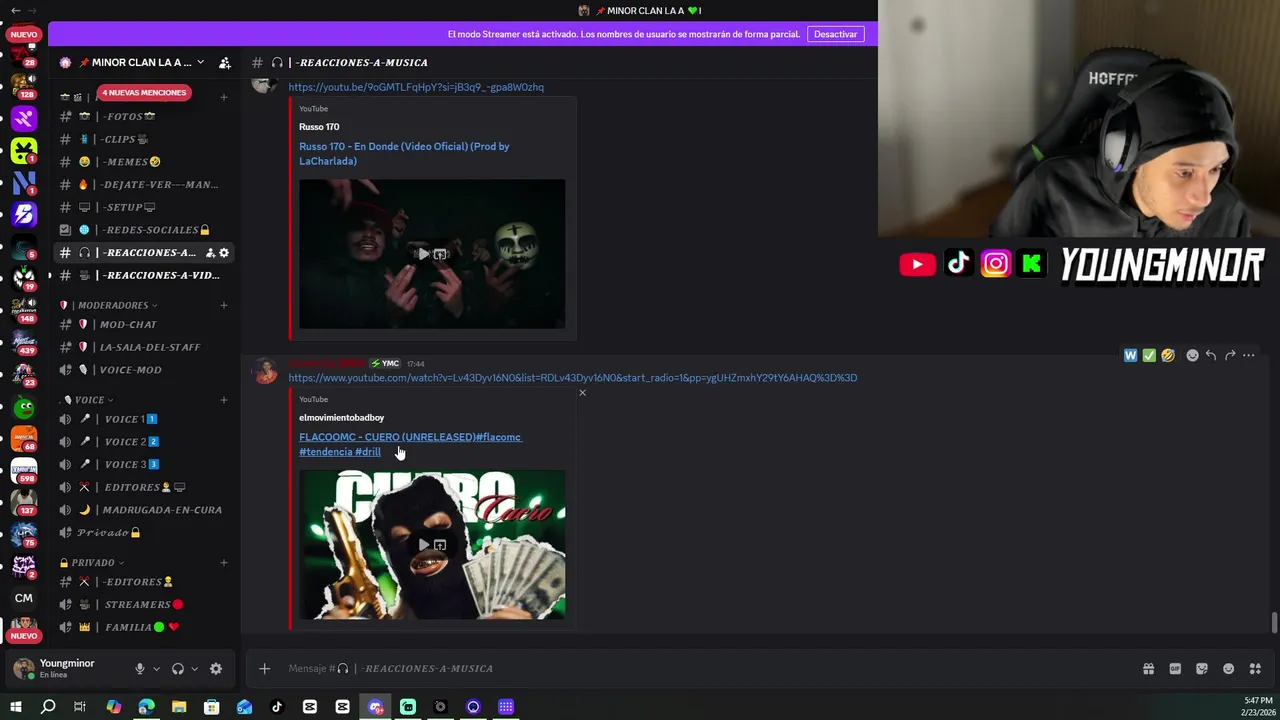Image resolution: width=1280 pixels, height=720 pixels.
Task: Click the Windows Start button
Action: 15,707
